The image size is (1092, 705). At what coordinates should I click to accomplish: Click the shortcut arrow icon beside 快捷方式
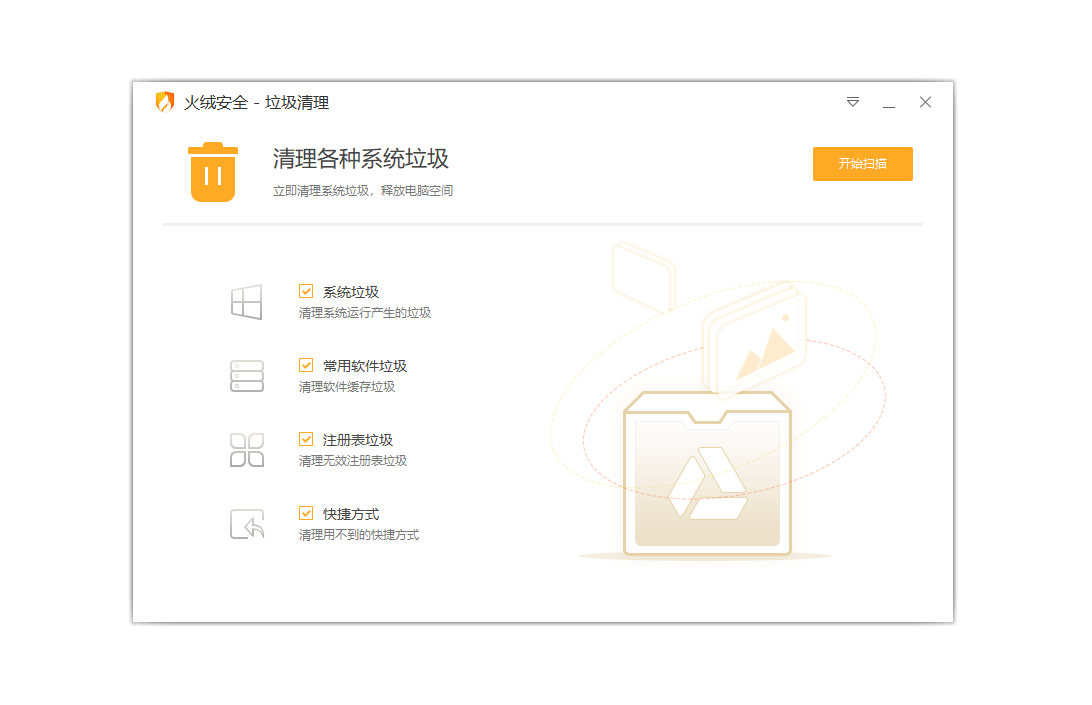(246, 523)
